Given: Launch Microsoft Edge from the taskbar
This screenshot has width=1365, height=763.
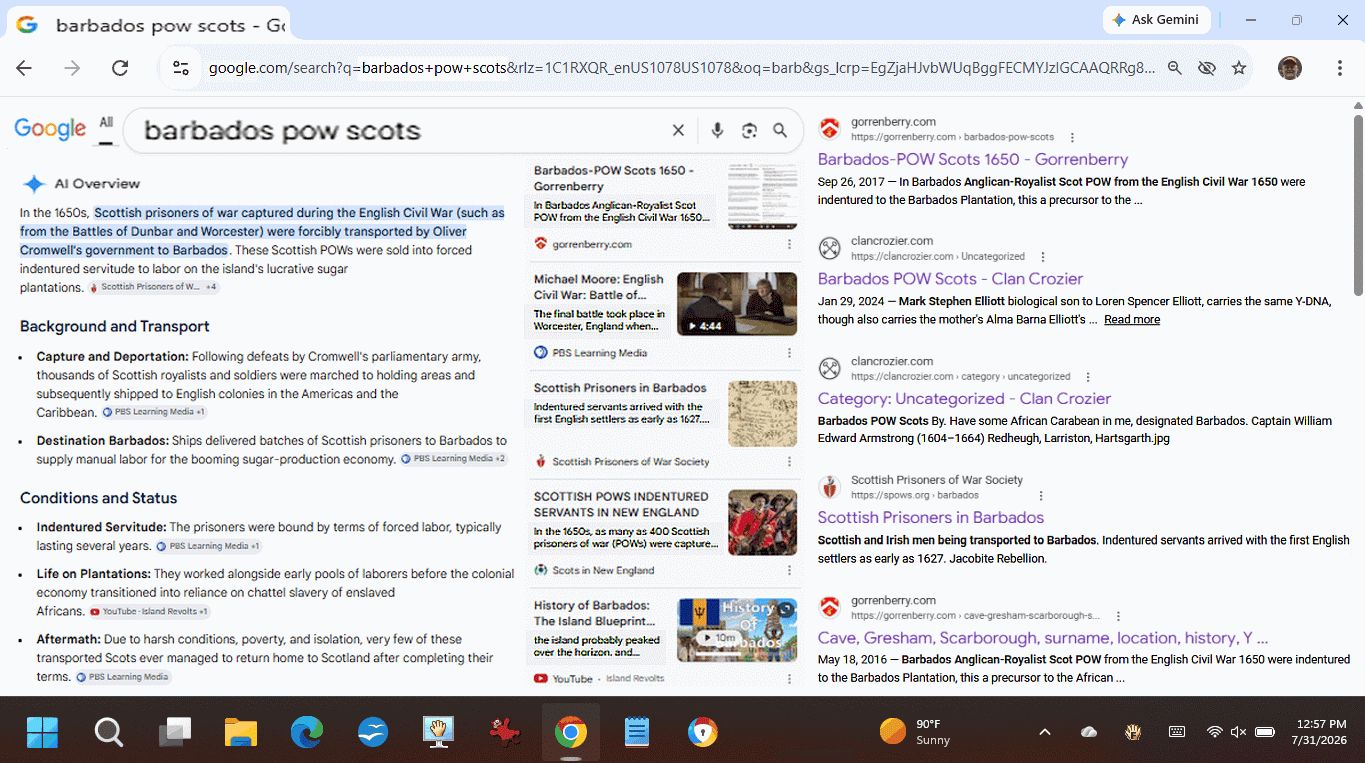Looking at the screenshot, I should point(307,732).
